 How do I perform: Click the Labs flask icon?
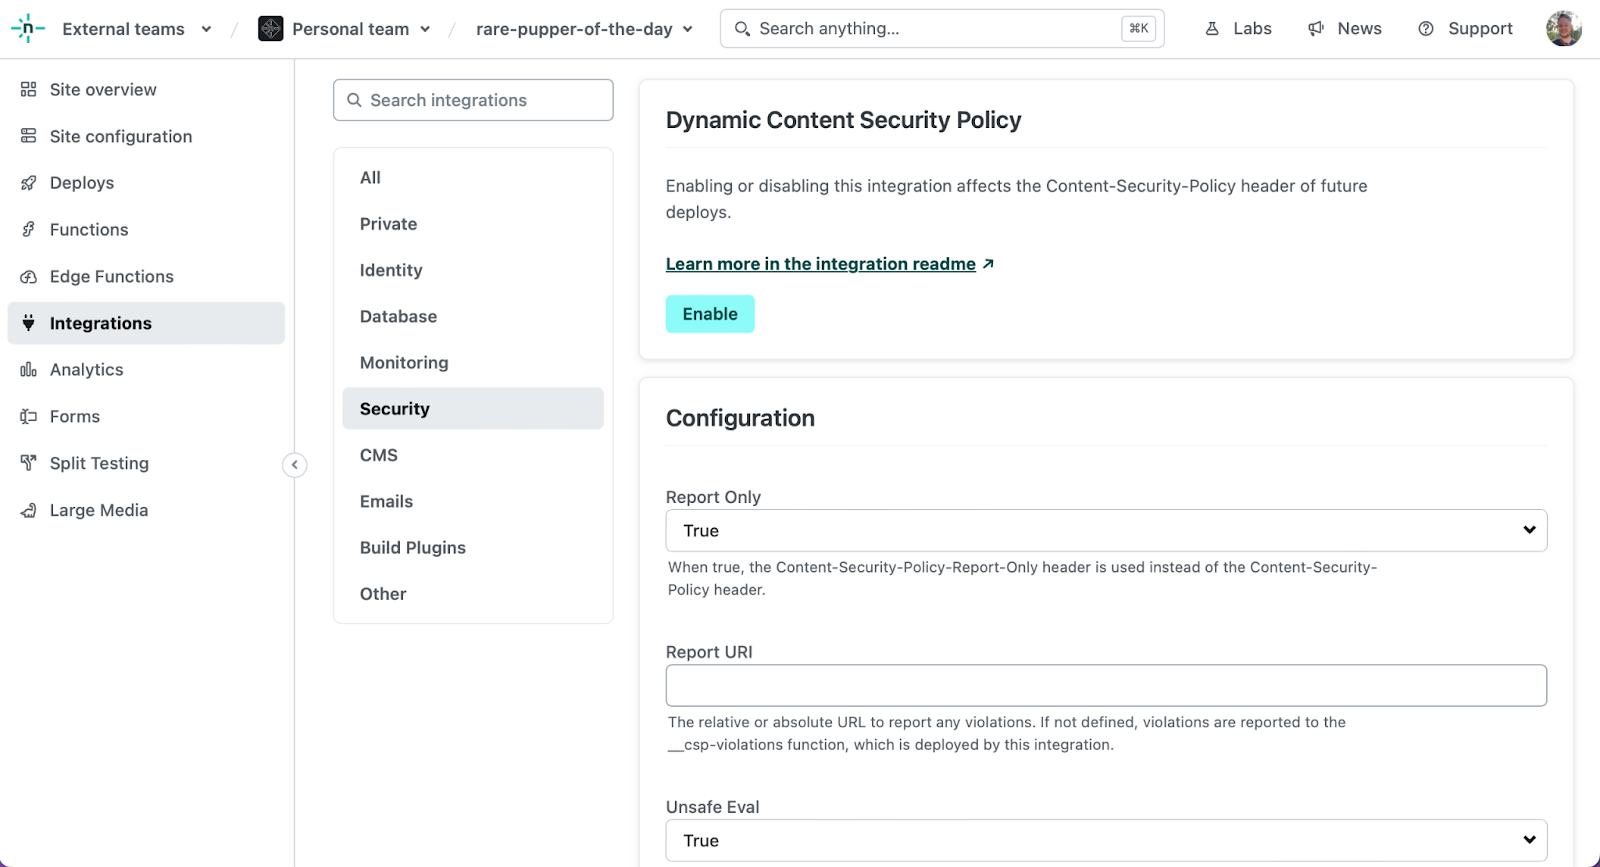1212,29
